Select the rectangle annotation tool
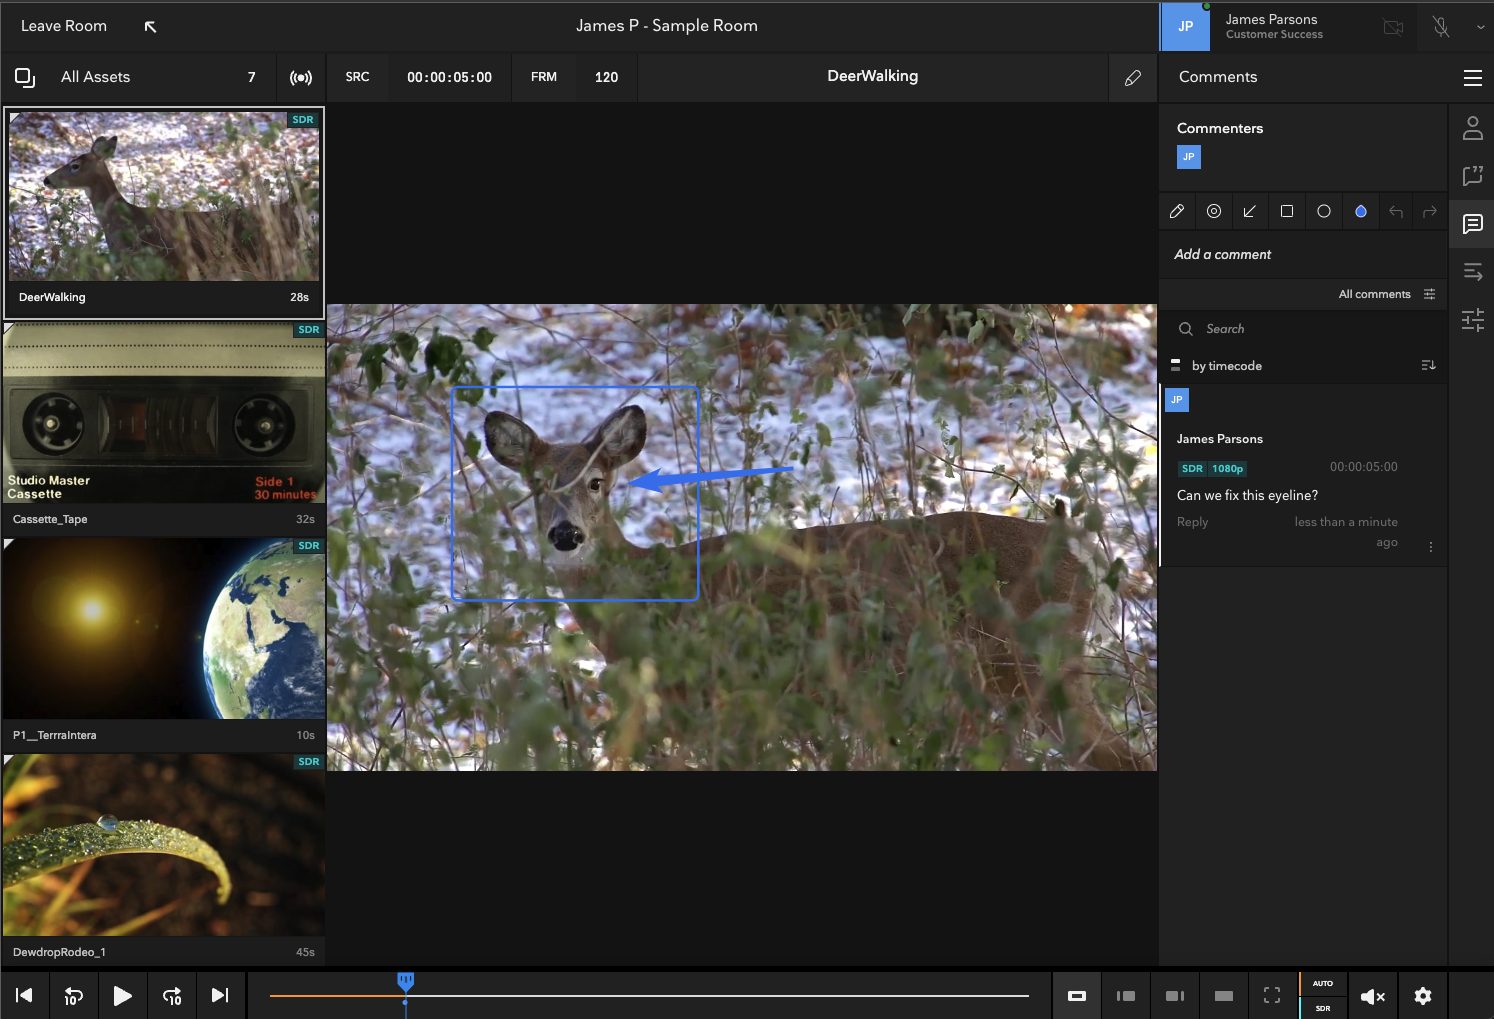1494x1019 pixels. tap(1287, 211)
